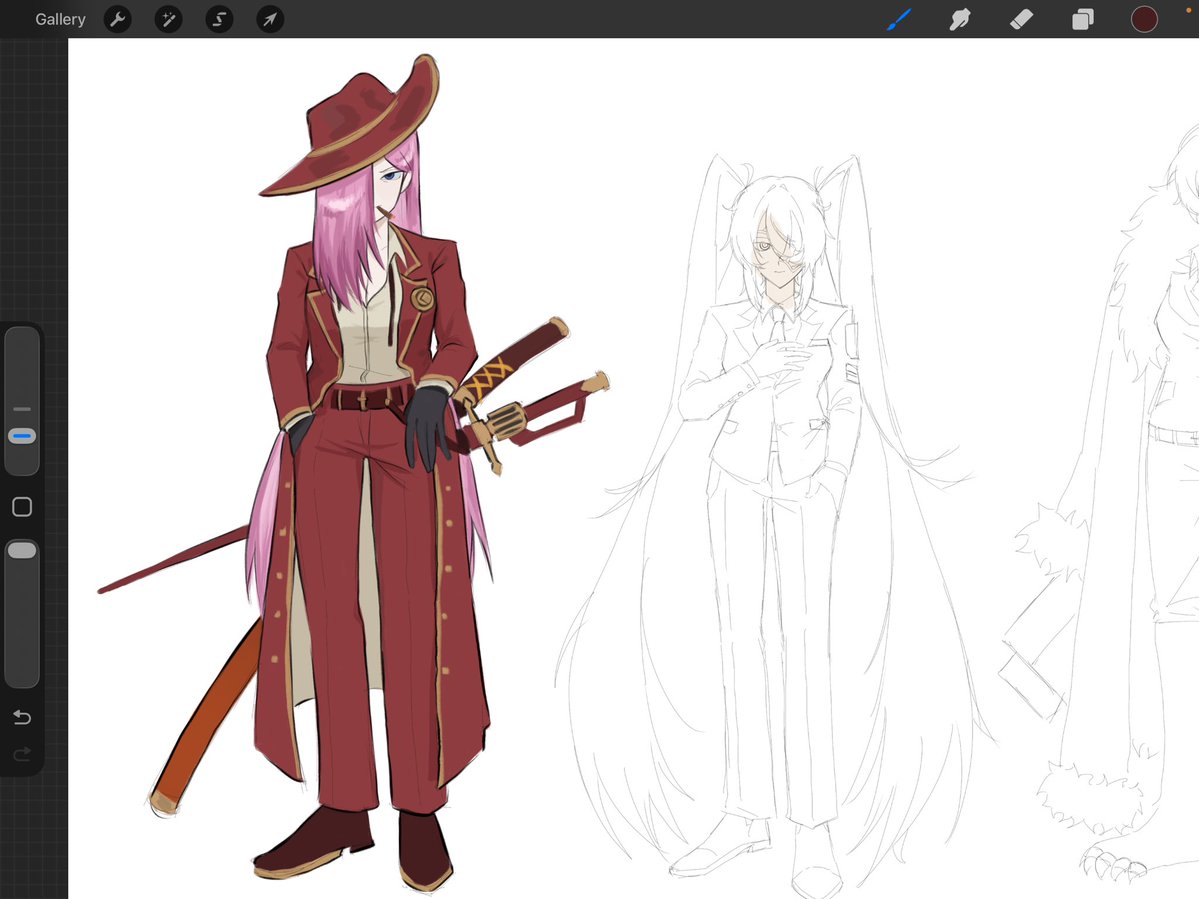Activate the Transform arrow tool
This screenshot has height=899, width=1199.
pyautogui.click(x=270, y=19)
